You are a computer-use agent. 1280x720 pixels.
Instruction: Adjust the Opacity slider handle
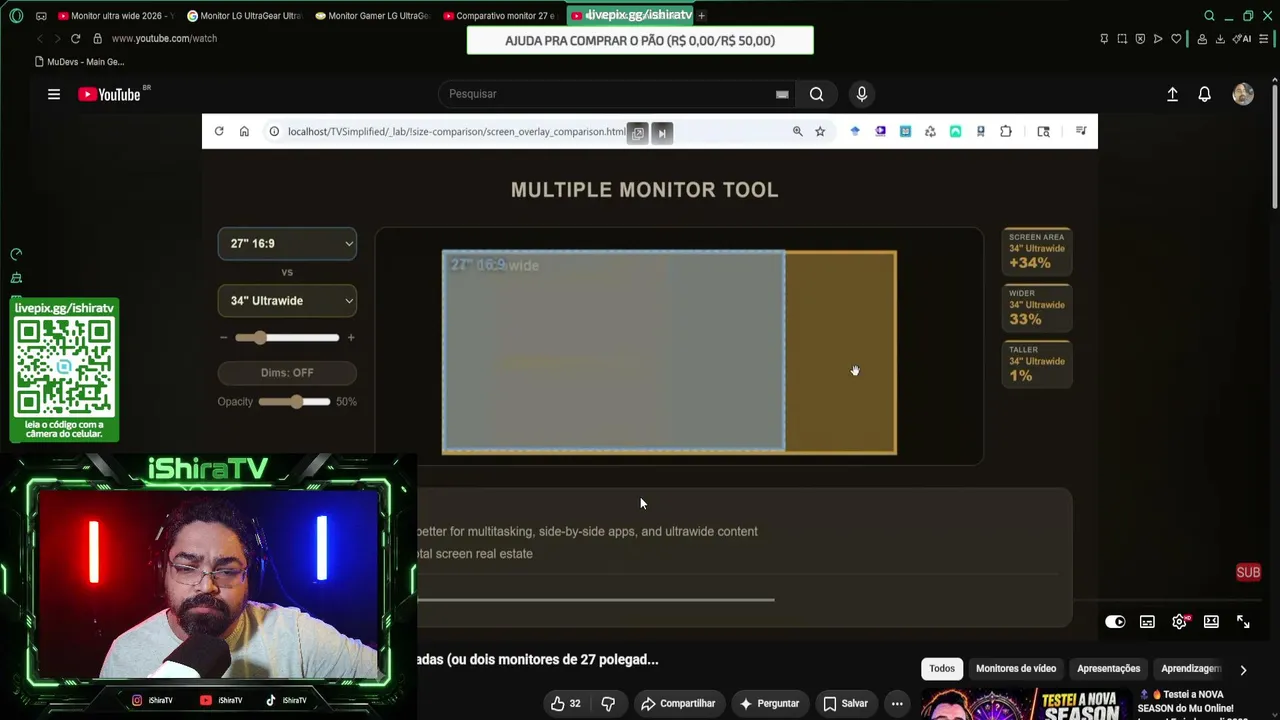(296, 402)
